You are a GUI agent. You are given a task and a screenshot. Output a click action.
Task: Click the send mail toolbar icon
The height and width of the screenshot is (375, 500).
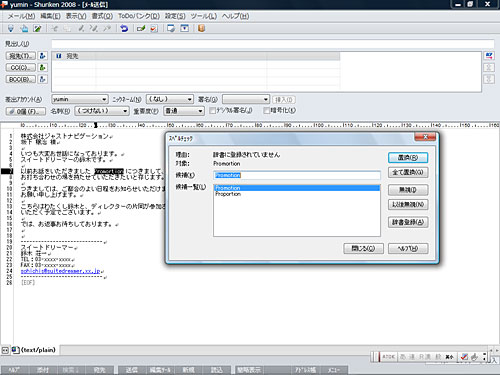pos(11,29)
